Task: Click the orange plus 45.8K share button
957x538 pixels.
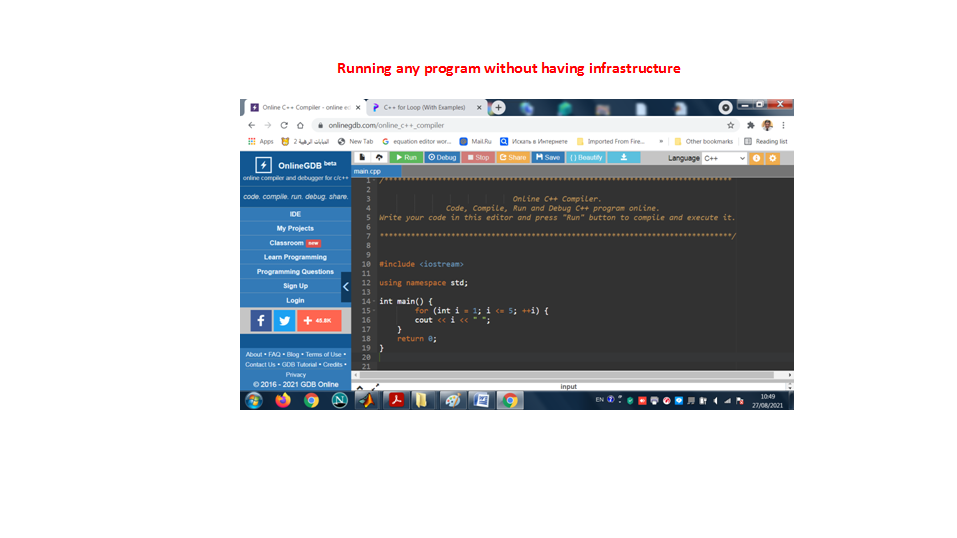Action: click(319, 321)
